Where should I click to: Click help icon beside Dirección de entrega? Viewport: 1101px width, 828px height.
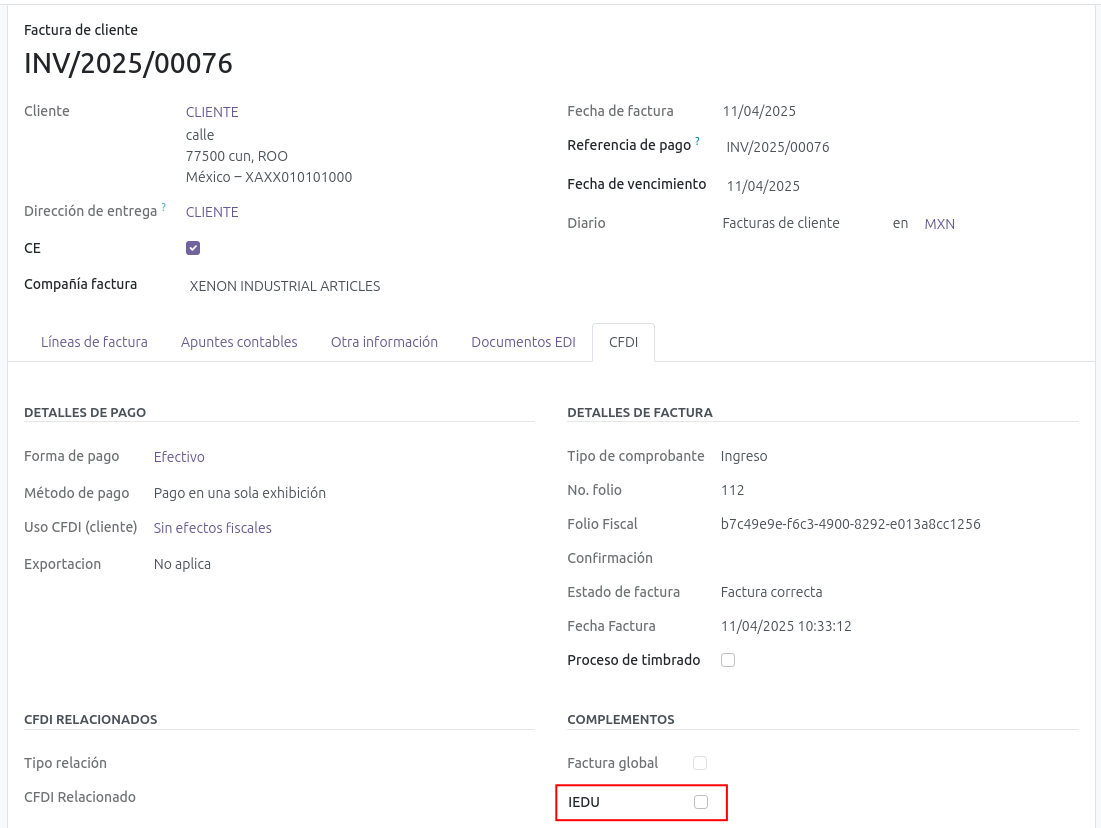(163, 208)
